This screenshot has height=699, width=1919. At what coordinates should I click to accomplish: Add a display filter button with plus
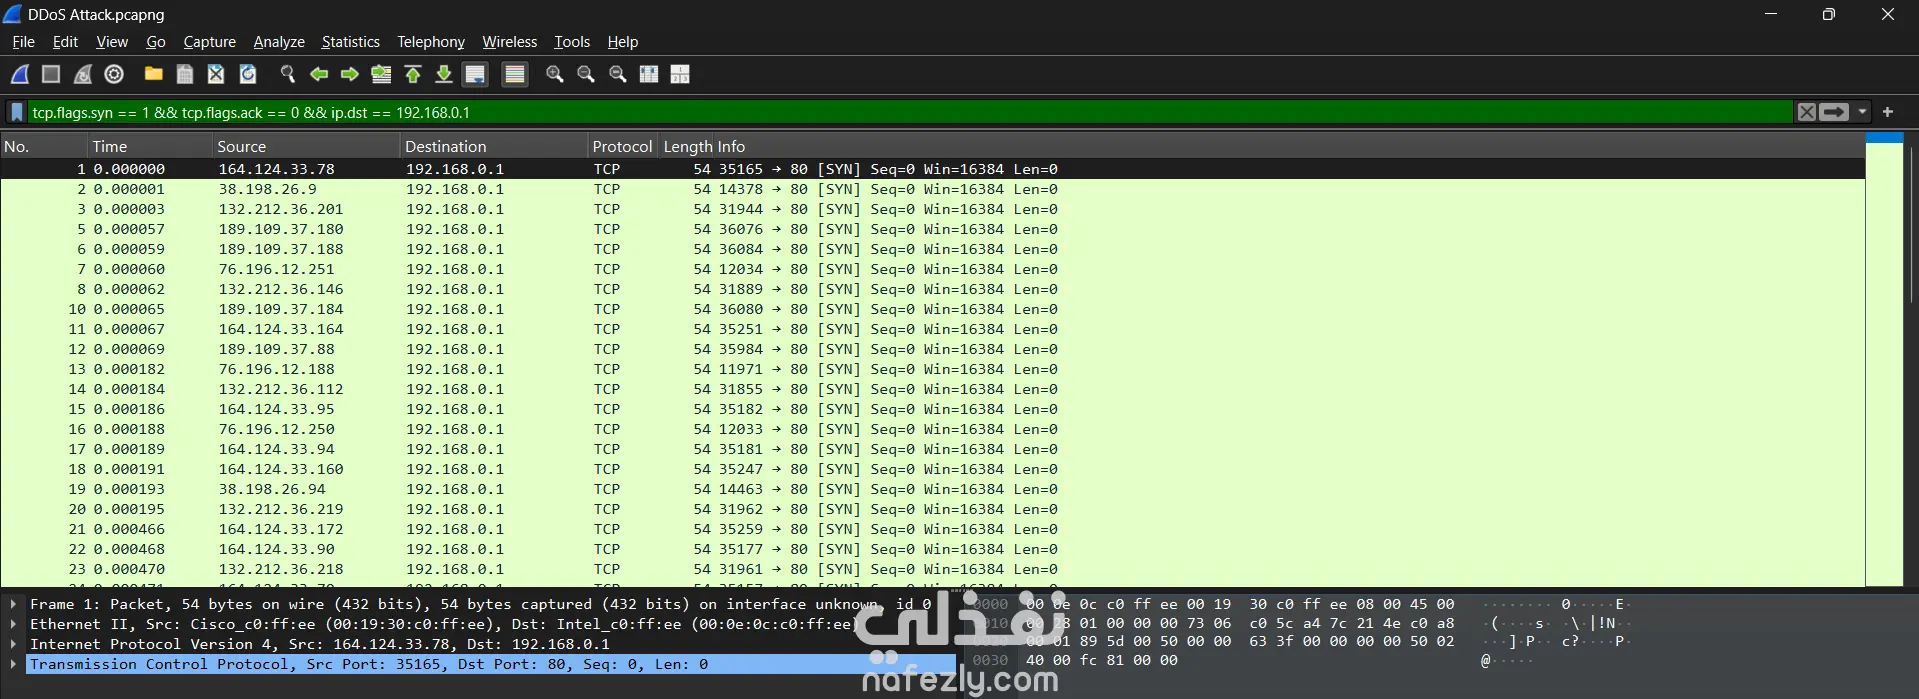point(1888,112)
